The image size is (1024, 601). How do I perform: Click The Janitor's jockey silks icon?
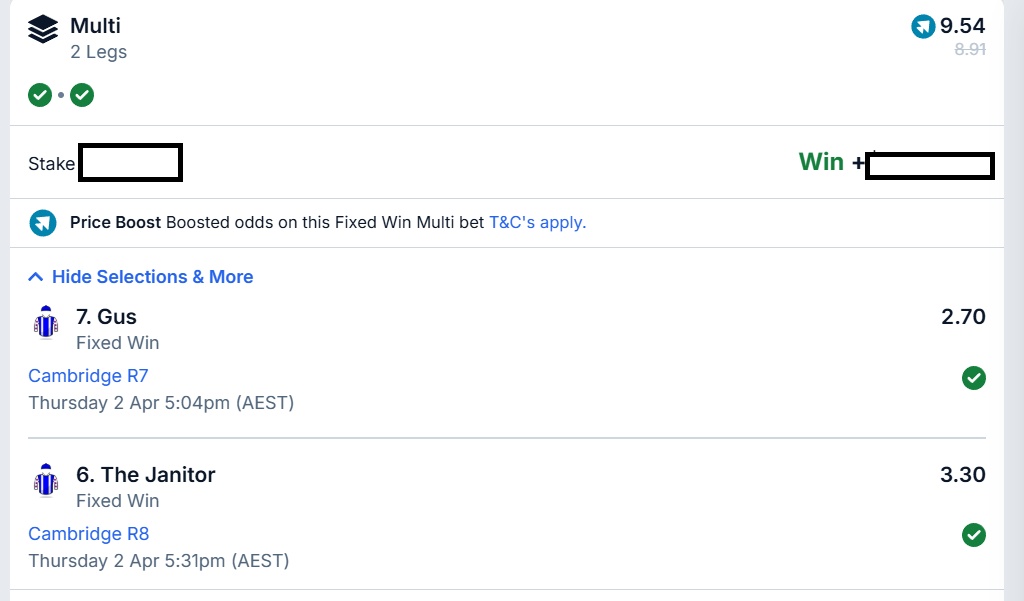(x=45, y=481)
